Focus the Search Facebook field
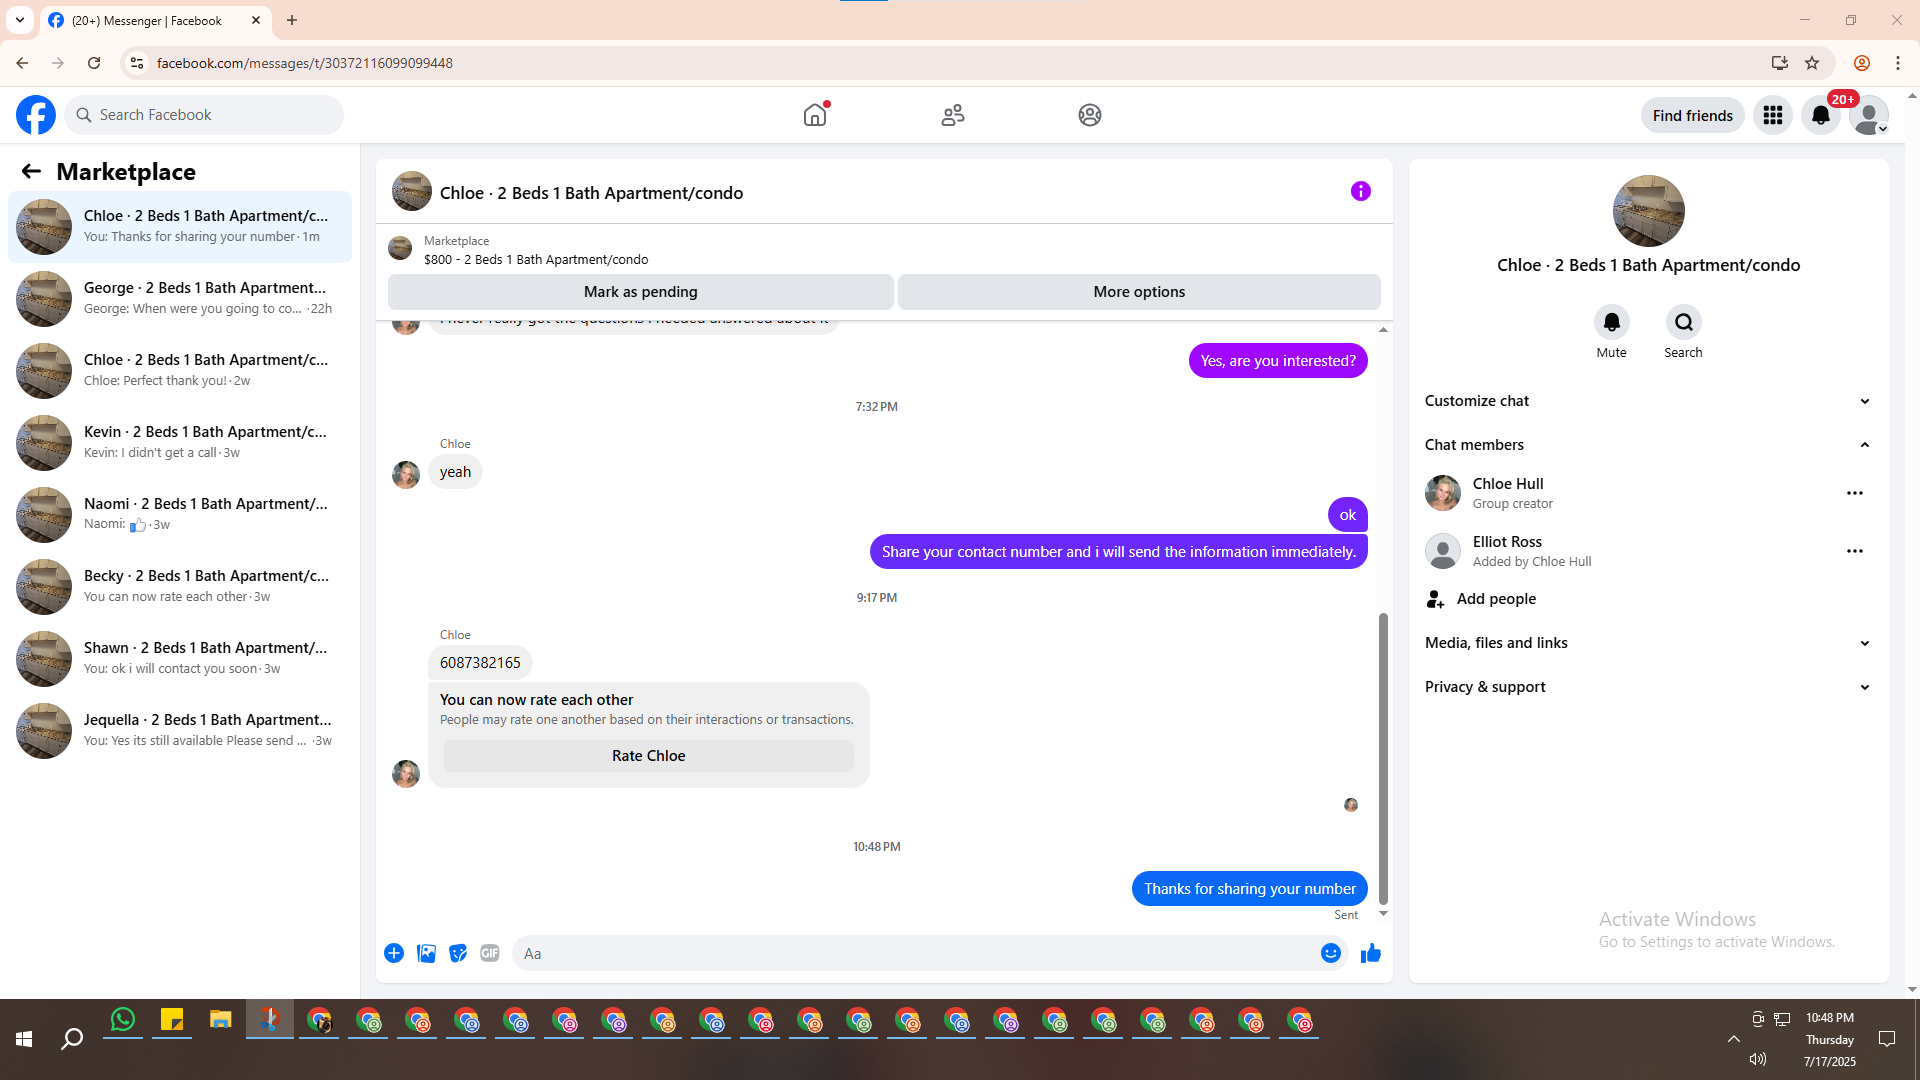 (x=204, y=115)
